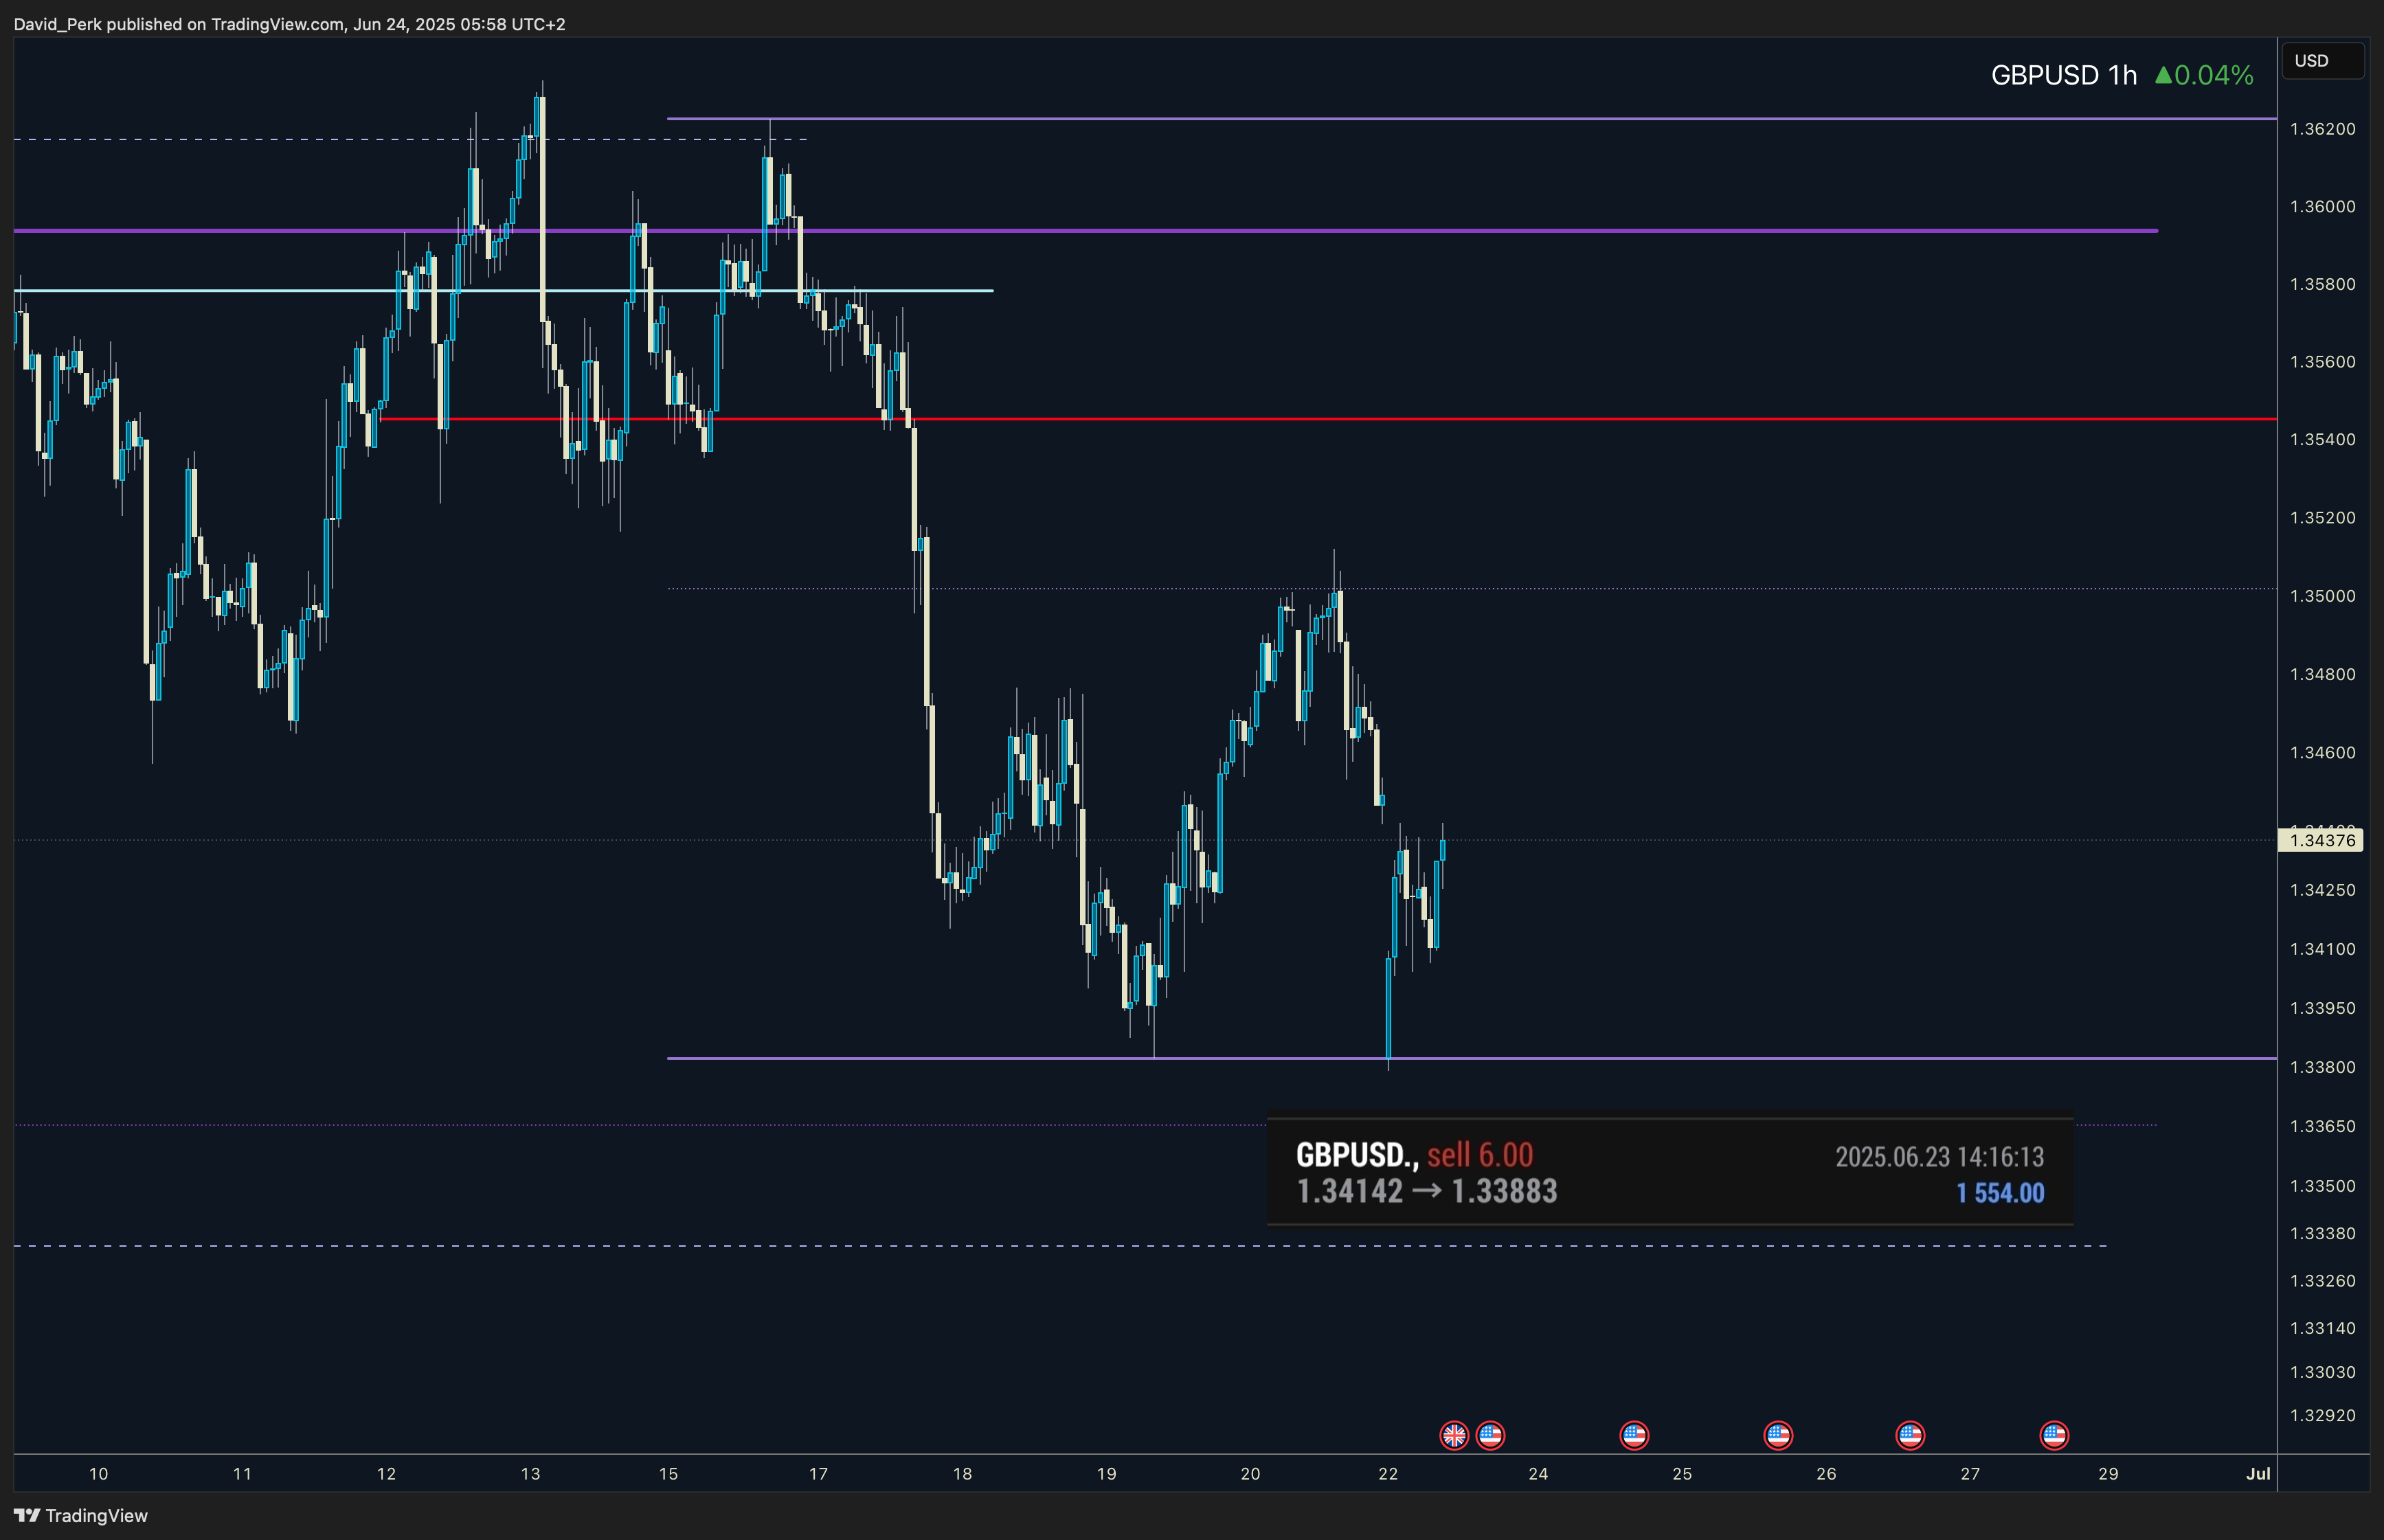Click the 1.33030 price axis label

(2322, 1372)
